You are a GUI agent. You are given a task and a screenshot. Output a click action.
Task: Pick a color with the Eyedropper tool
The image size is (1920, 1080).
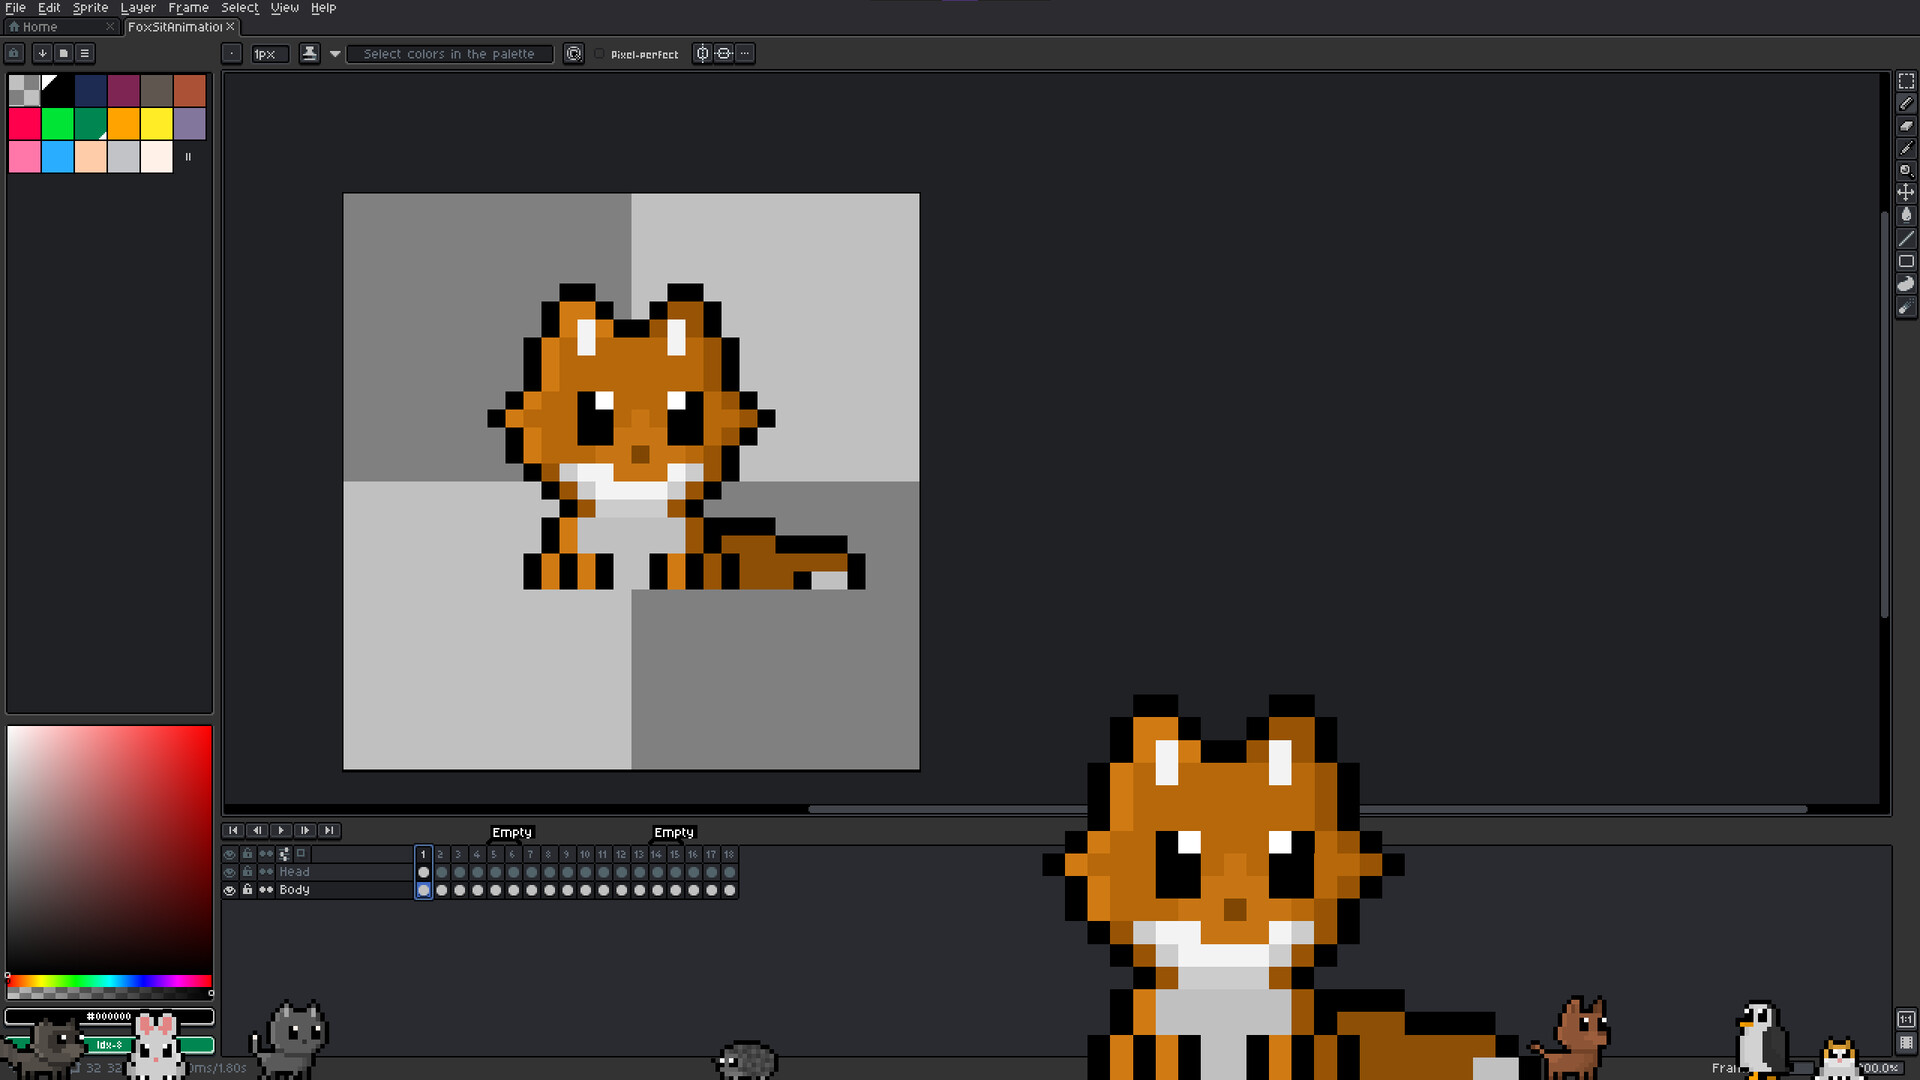coord(1905,148)
